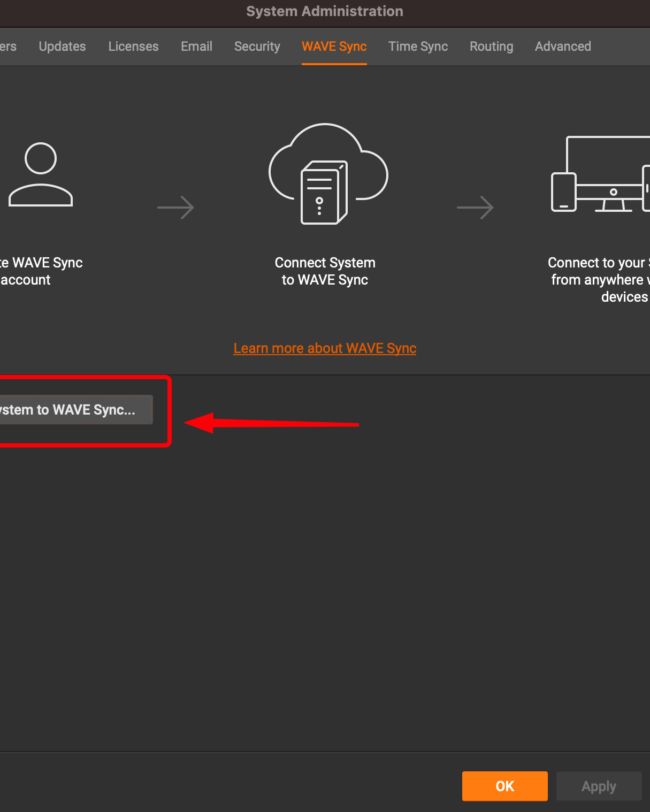Click the Apply button
Screen dimensions: 650x812
click(599, 786)
